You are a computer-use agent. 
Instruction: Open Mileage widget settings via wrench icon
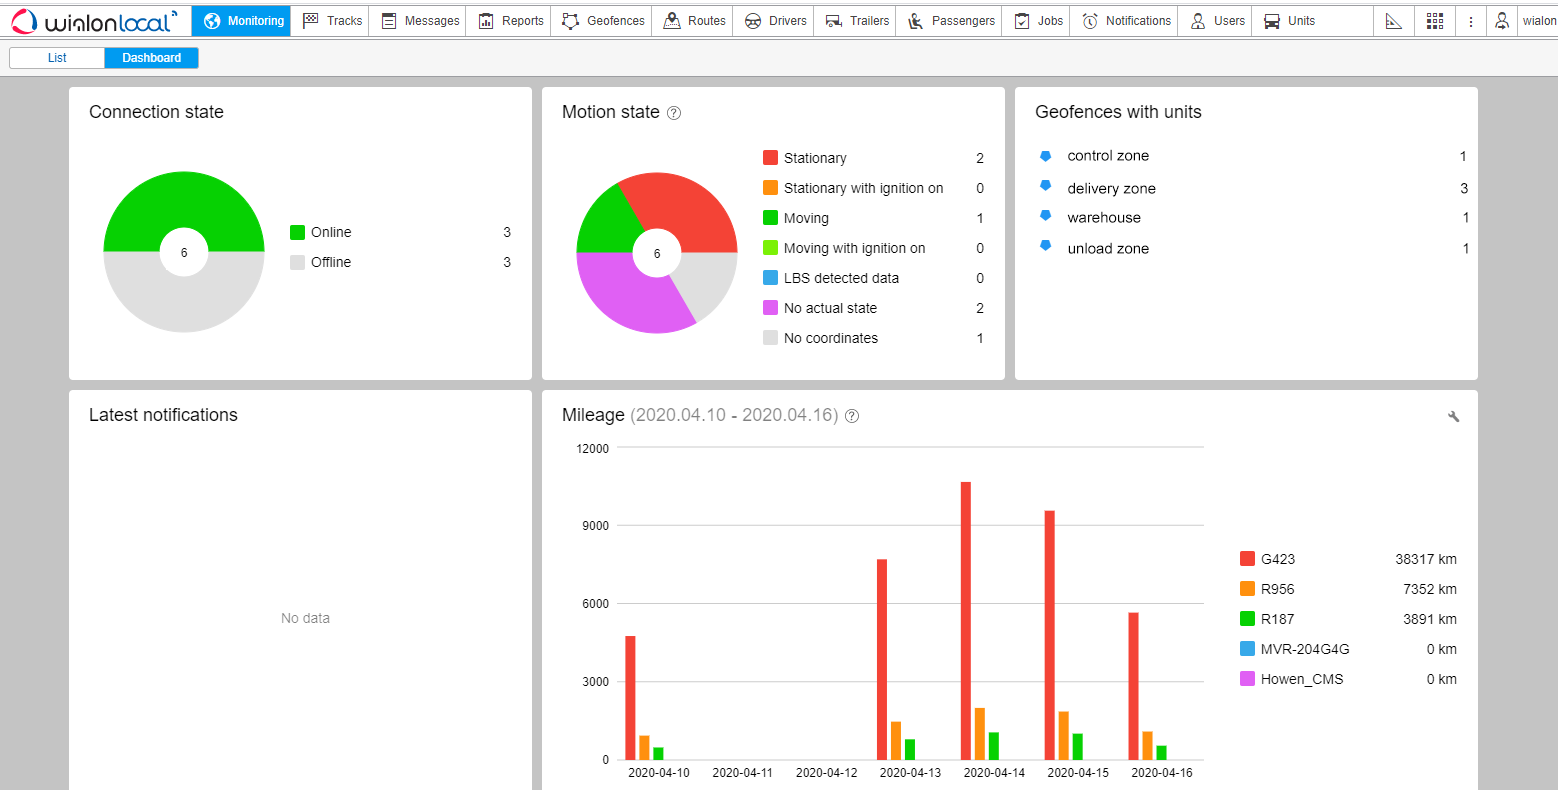point(1454,416)
